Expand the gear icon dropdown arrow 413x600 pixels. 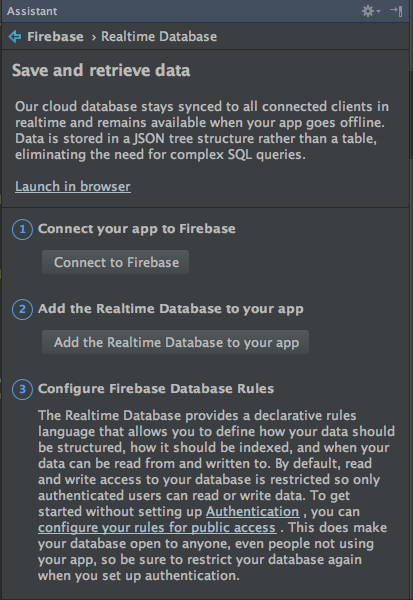379,11
